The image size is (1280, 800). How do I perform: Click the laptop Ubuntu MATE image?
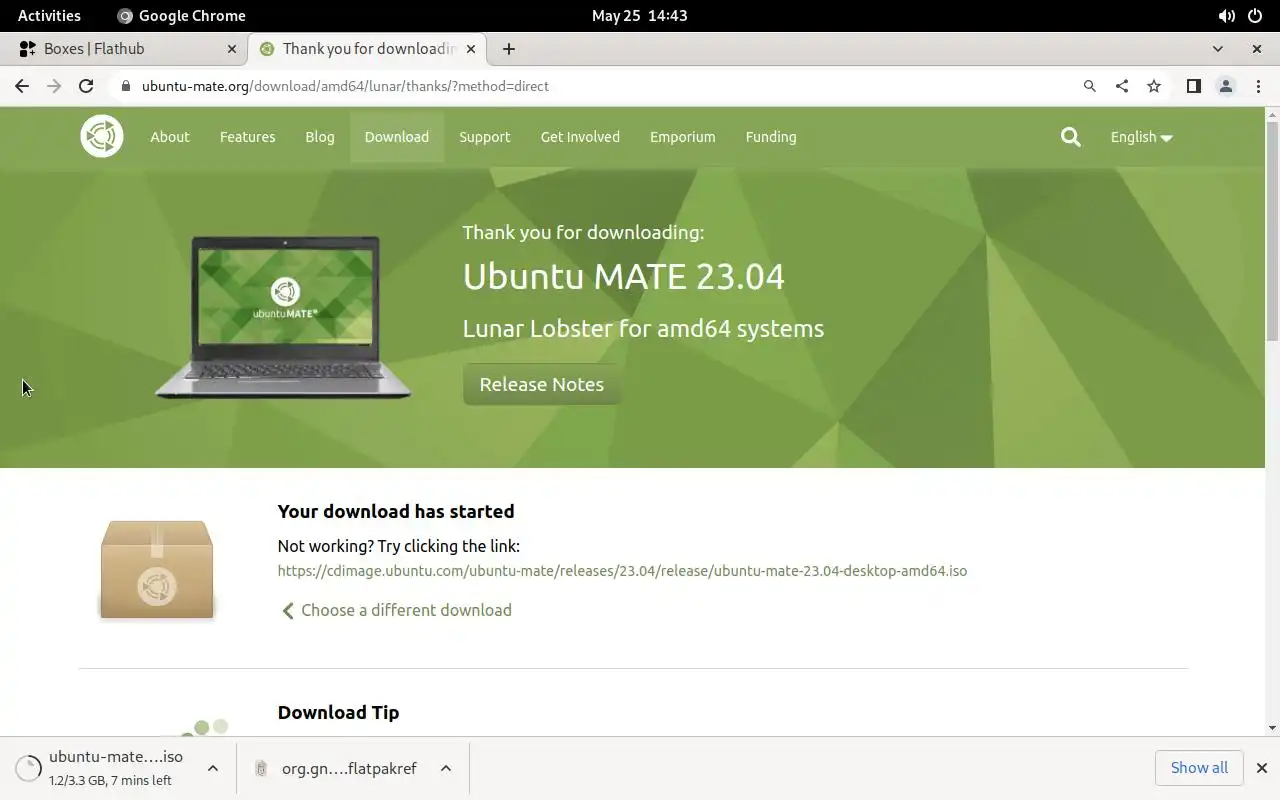[284, 318]
